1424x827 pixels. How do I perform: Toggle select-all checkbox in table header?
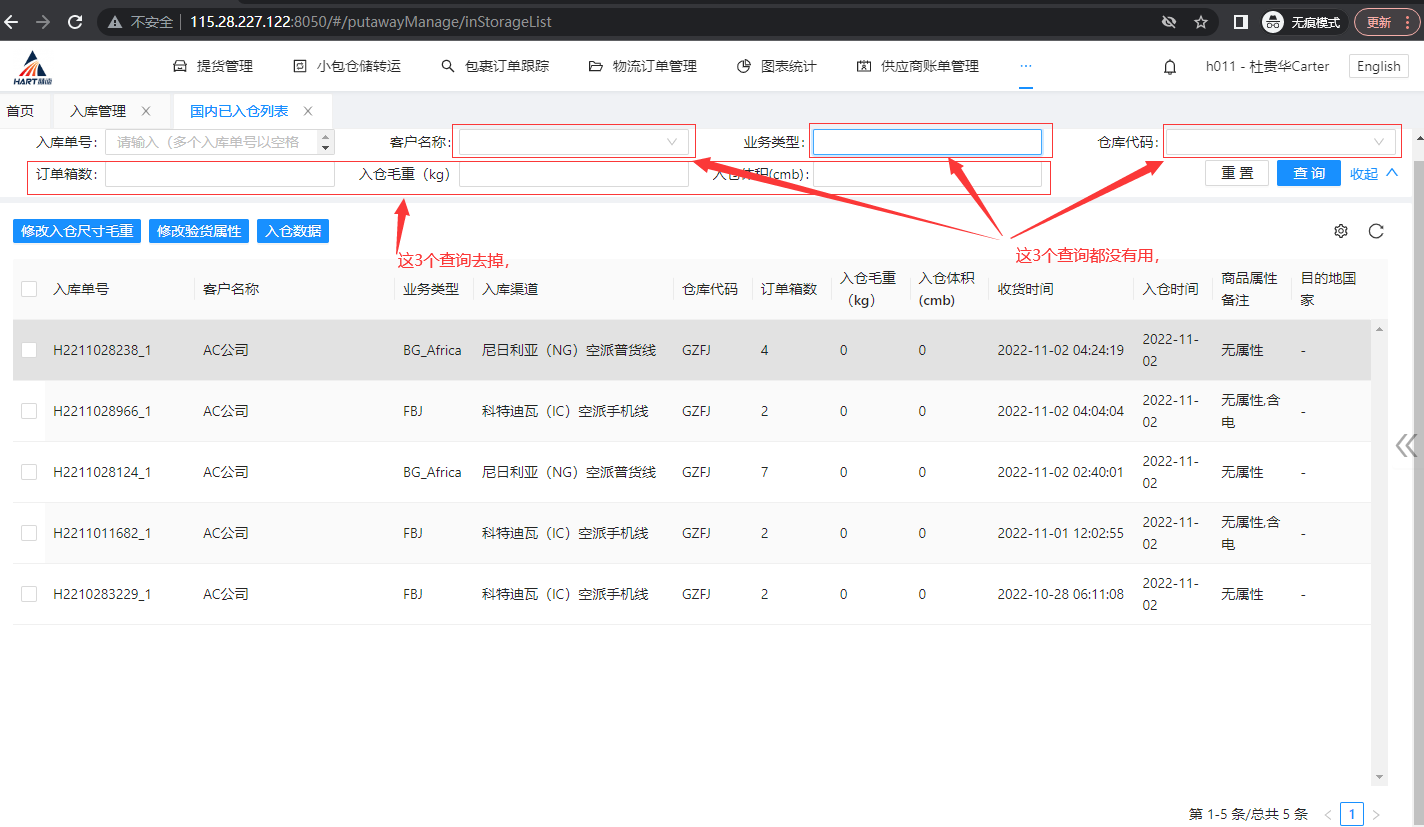click(29, 289)
